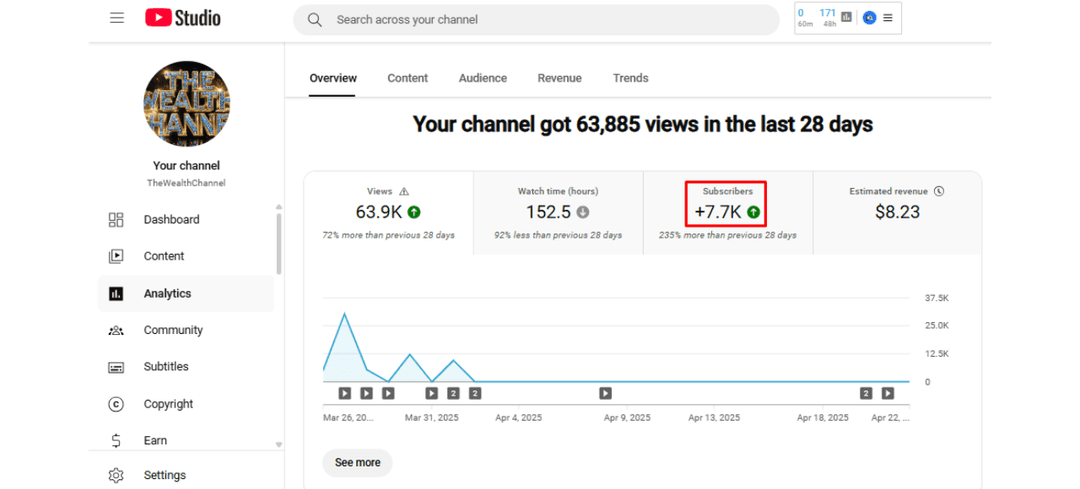Open the Community section in sidebar

tap(173, 330)
